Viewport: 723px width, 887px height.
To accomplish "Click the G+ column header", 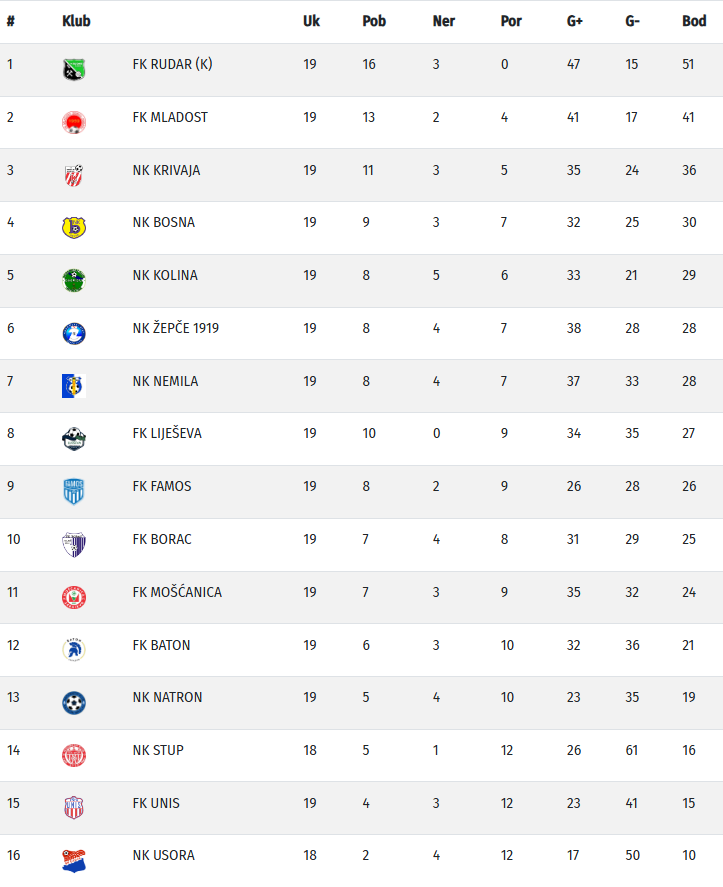I will click(575, 21).
